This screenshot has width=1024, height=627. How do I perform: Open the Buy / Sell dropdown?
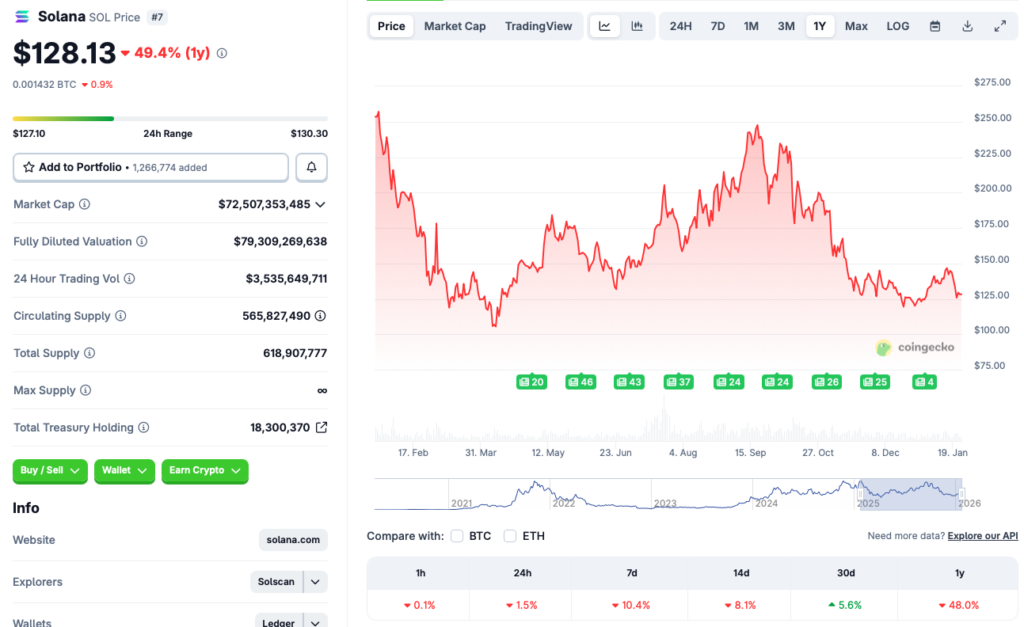(x=50, y=471)
